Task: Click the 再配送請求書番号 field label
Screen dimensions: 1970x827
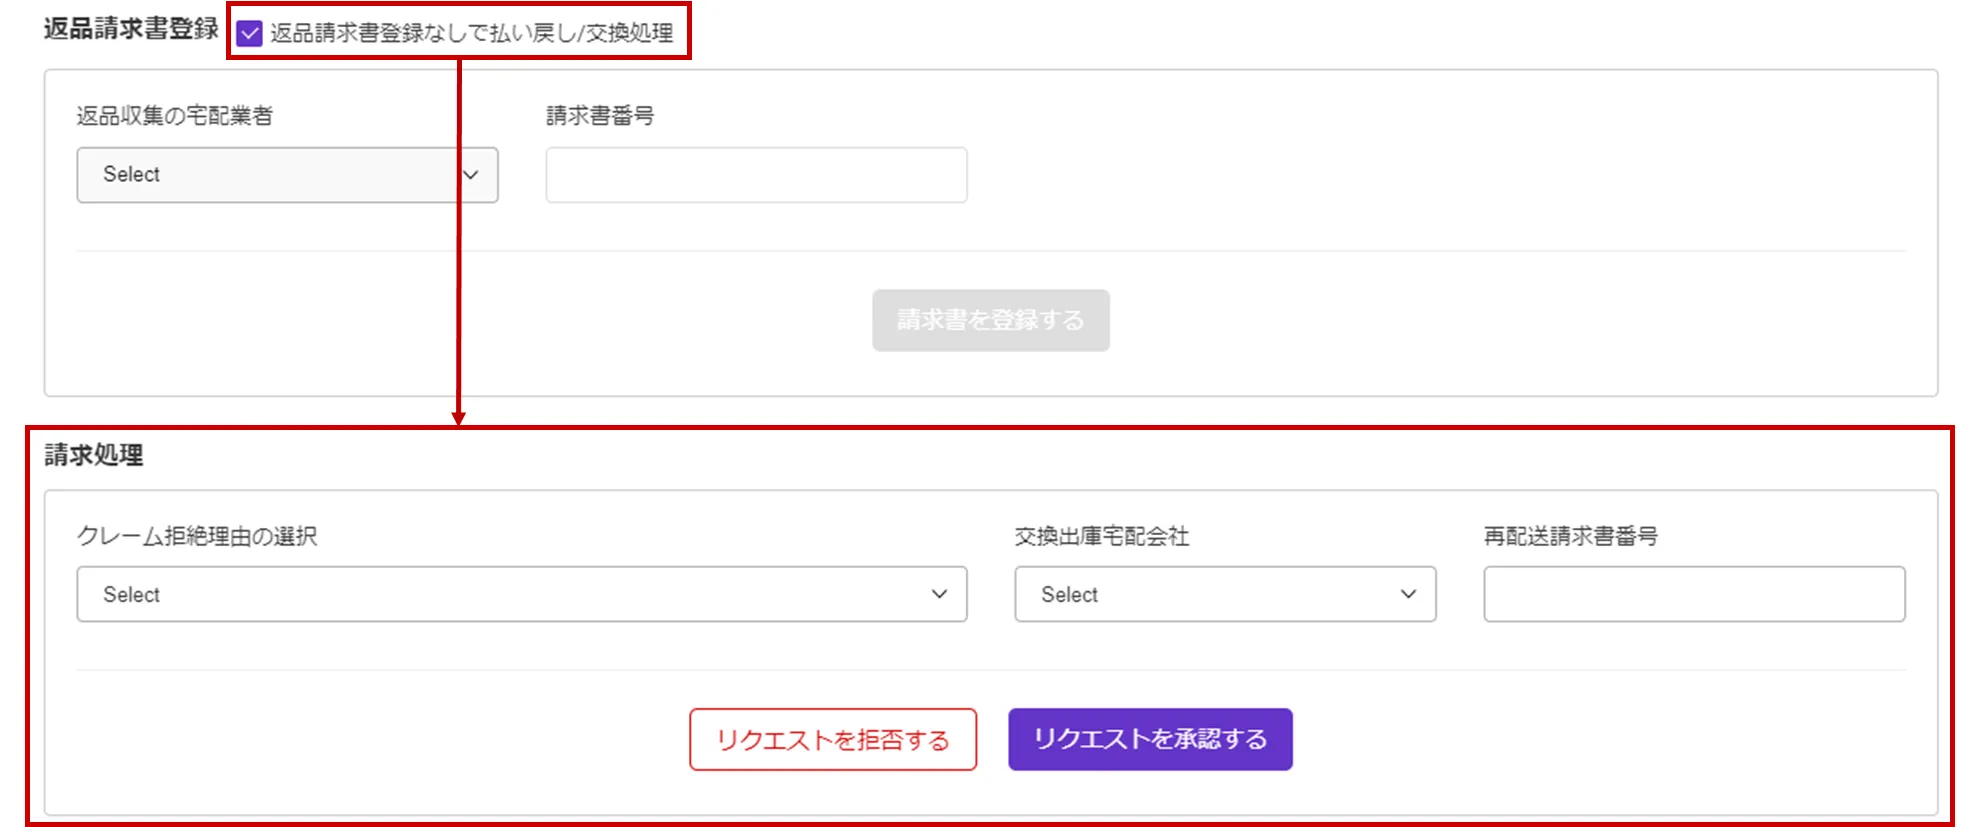Action: click(1570, 537)
